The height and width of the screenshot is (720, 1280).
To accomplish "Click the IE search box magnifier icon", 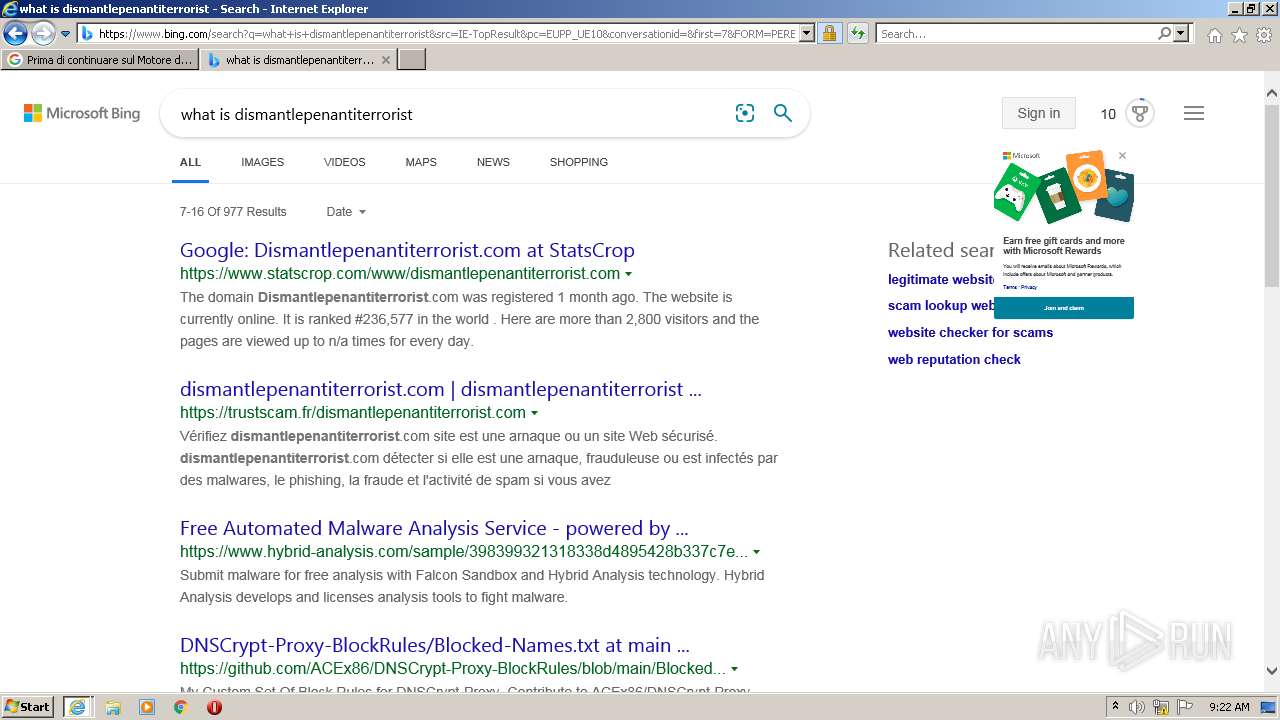I will pos(1164,33).
